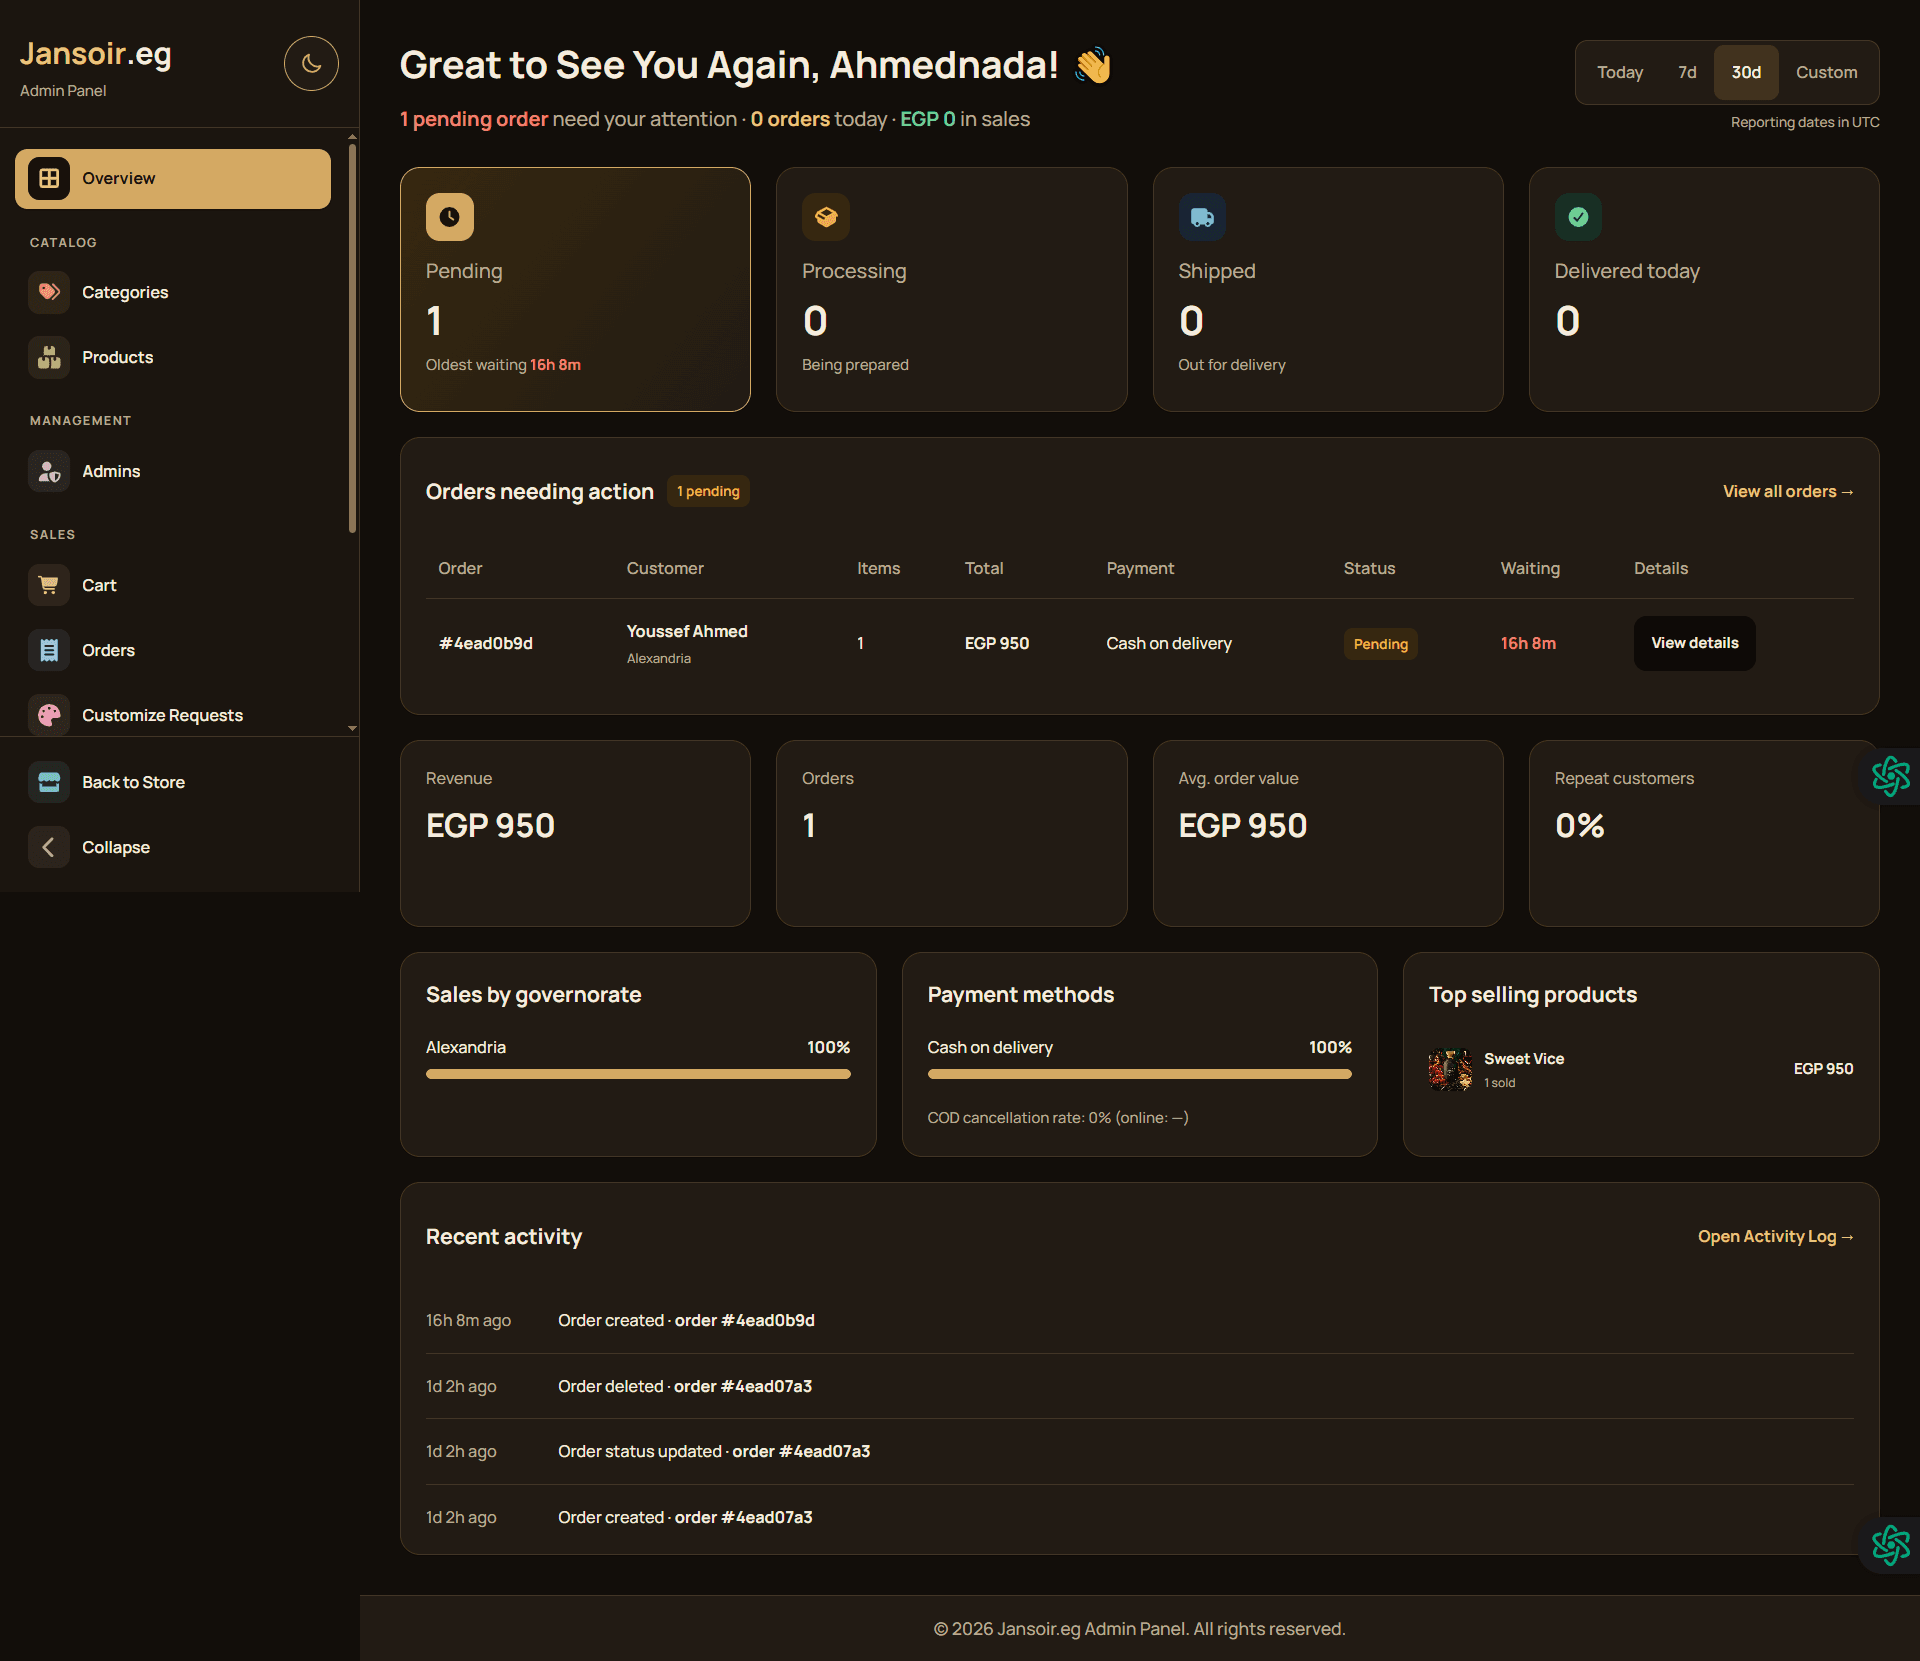Click the '1 pending' badge

[708, 491]
